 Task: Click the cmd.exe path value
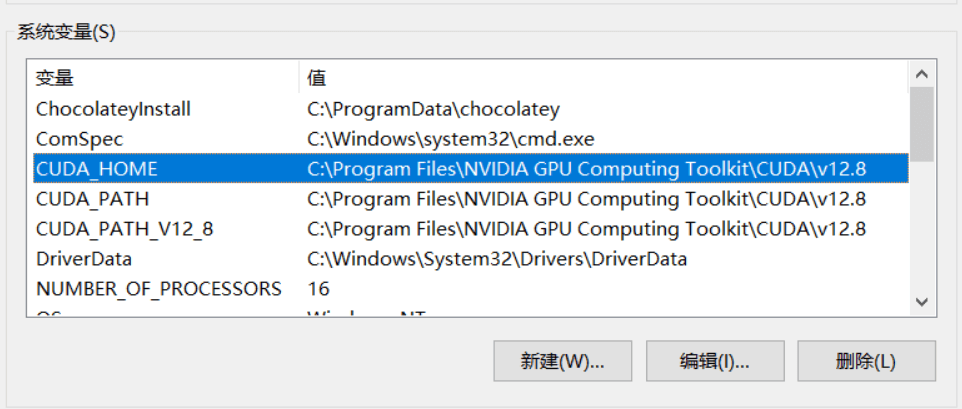[x=451, y=139]
